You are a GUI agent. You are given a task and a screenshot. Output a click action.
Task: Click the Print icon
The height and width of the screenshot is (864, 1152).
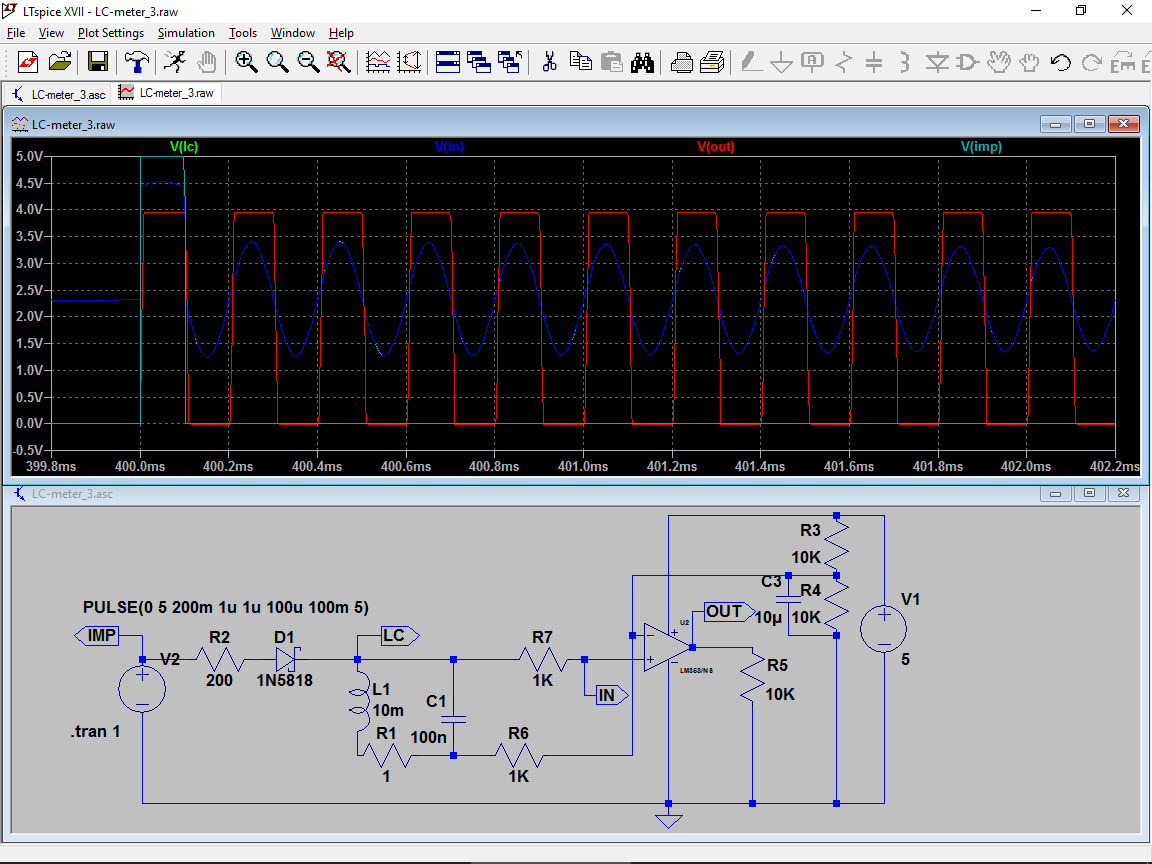681,63
